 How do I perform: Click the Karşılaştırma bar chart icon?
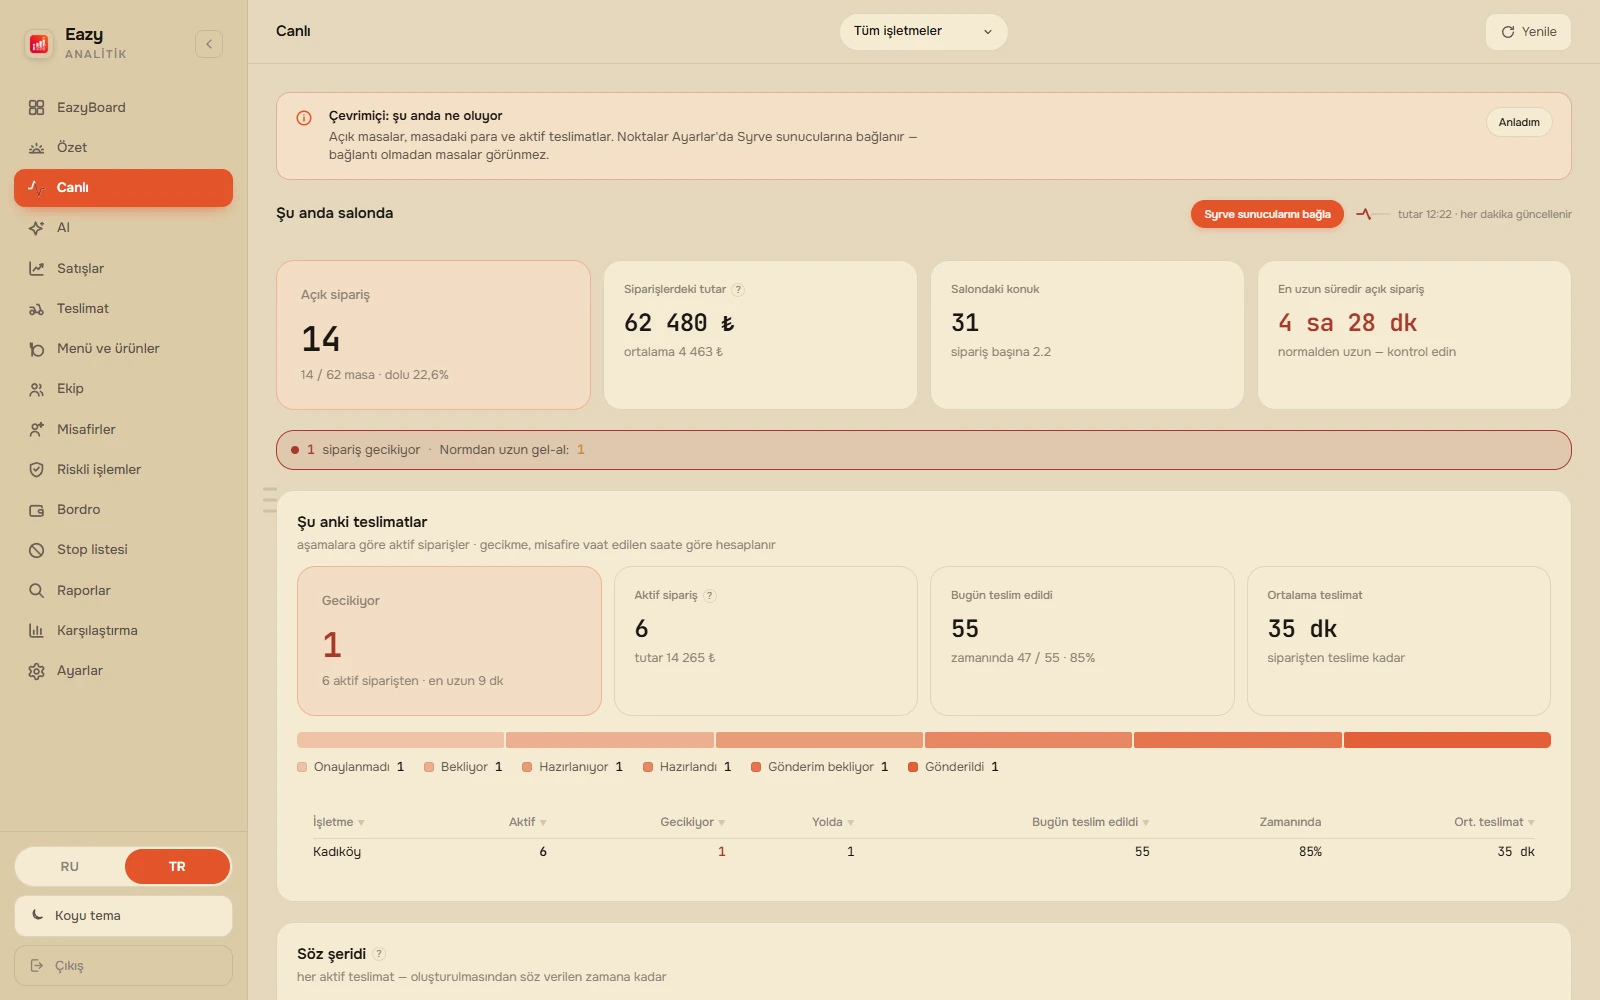37,631
